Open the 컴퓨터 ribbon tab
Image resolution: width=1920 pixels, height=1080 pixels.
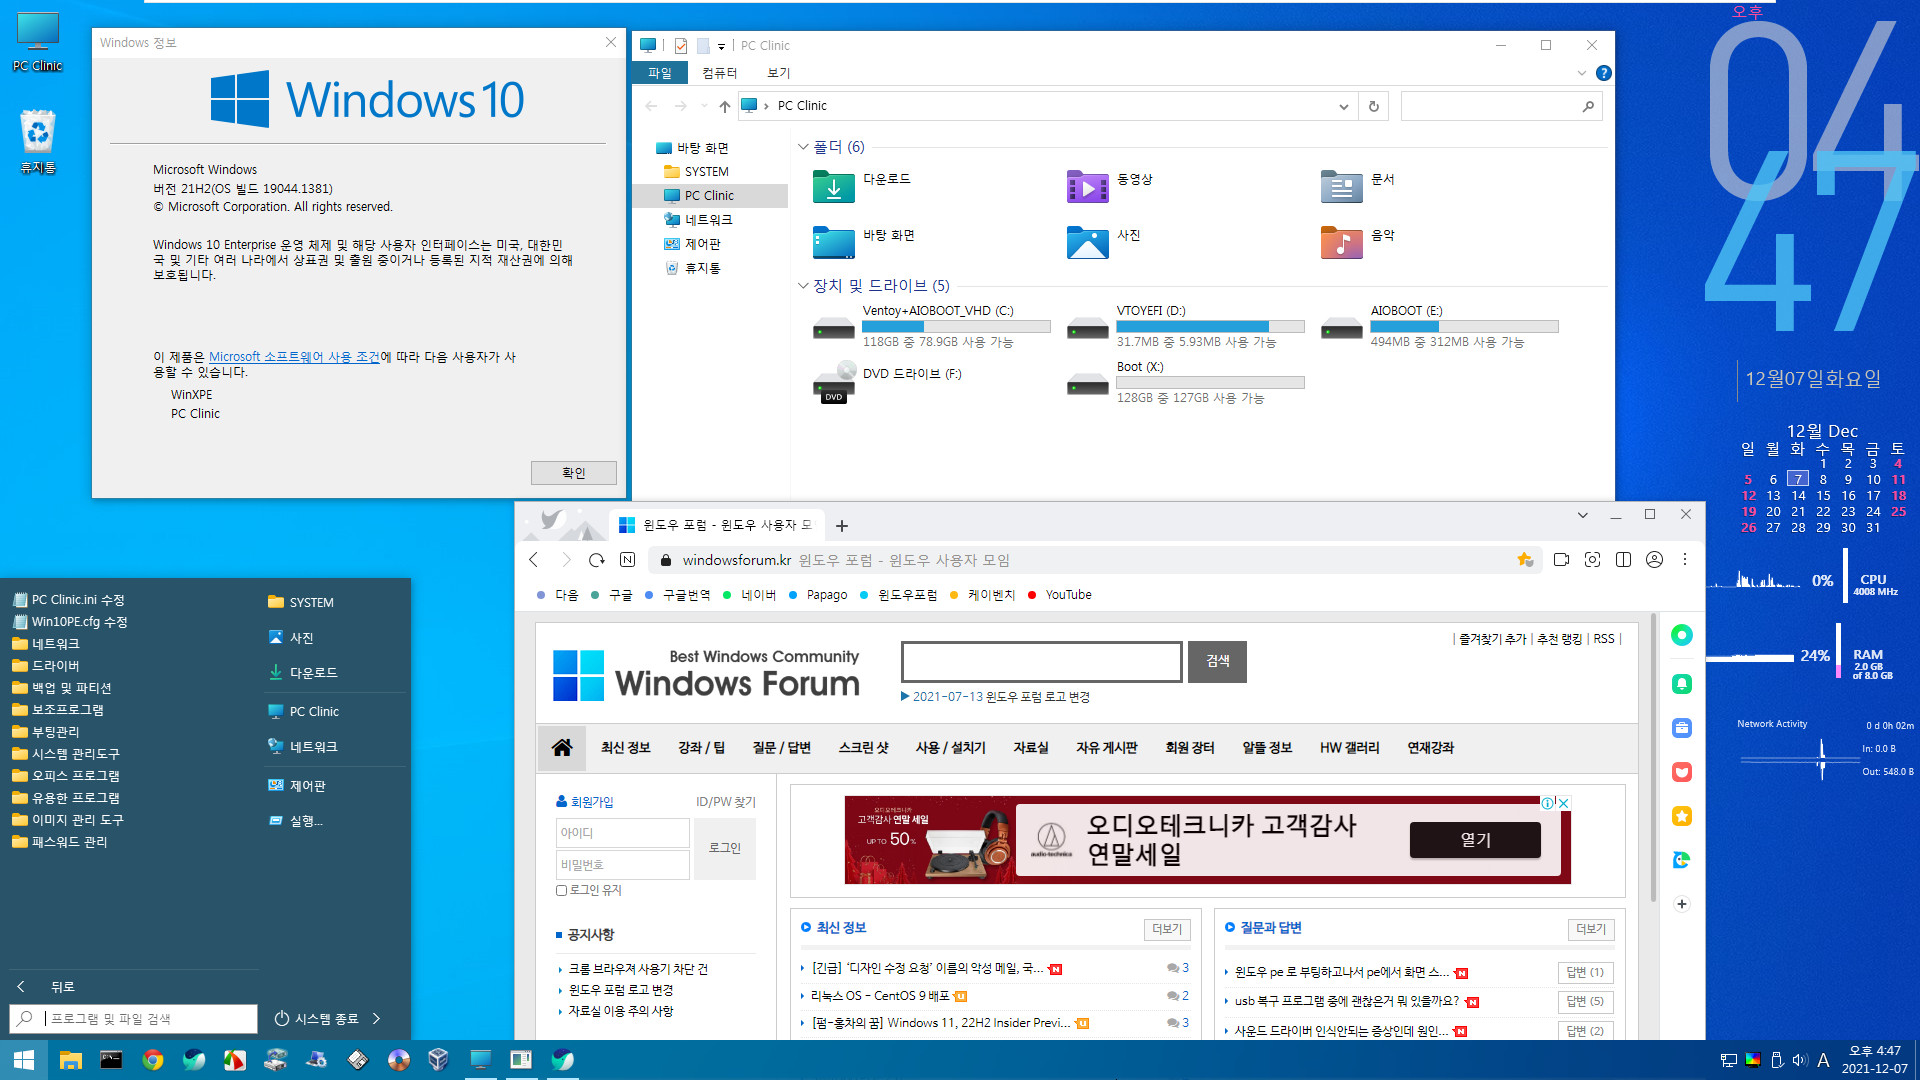pyautogui.click(x=719, y=73)
